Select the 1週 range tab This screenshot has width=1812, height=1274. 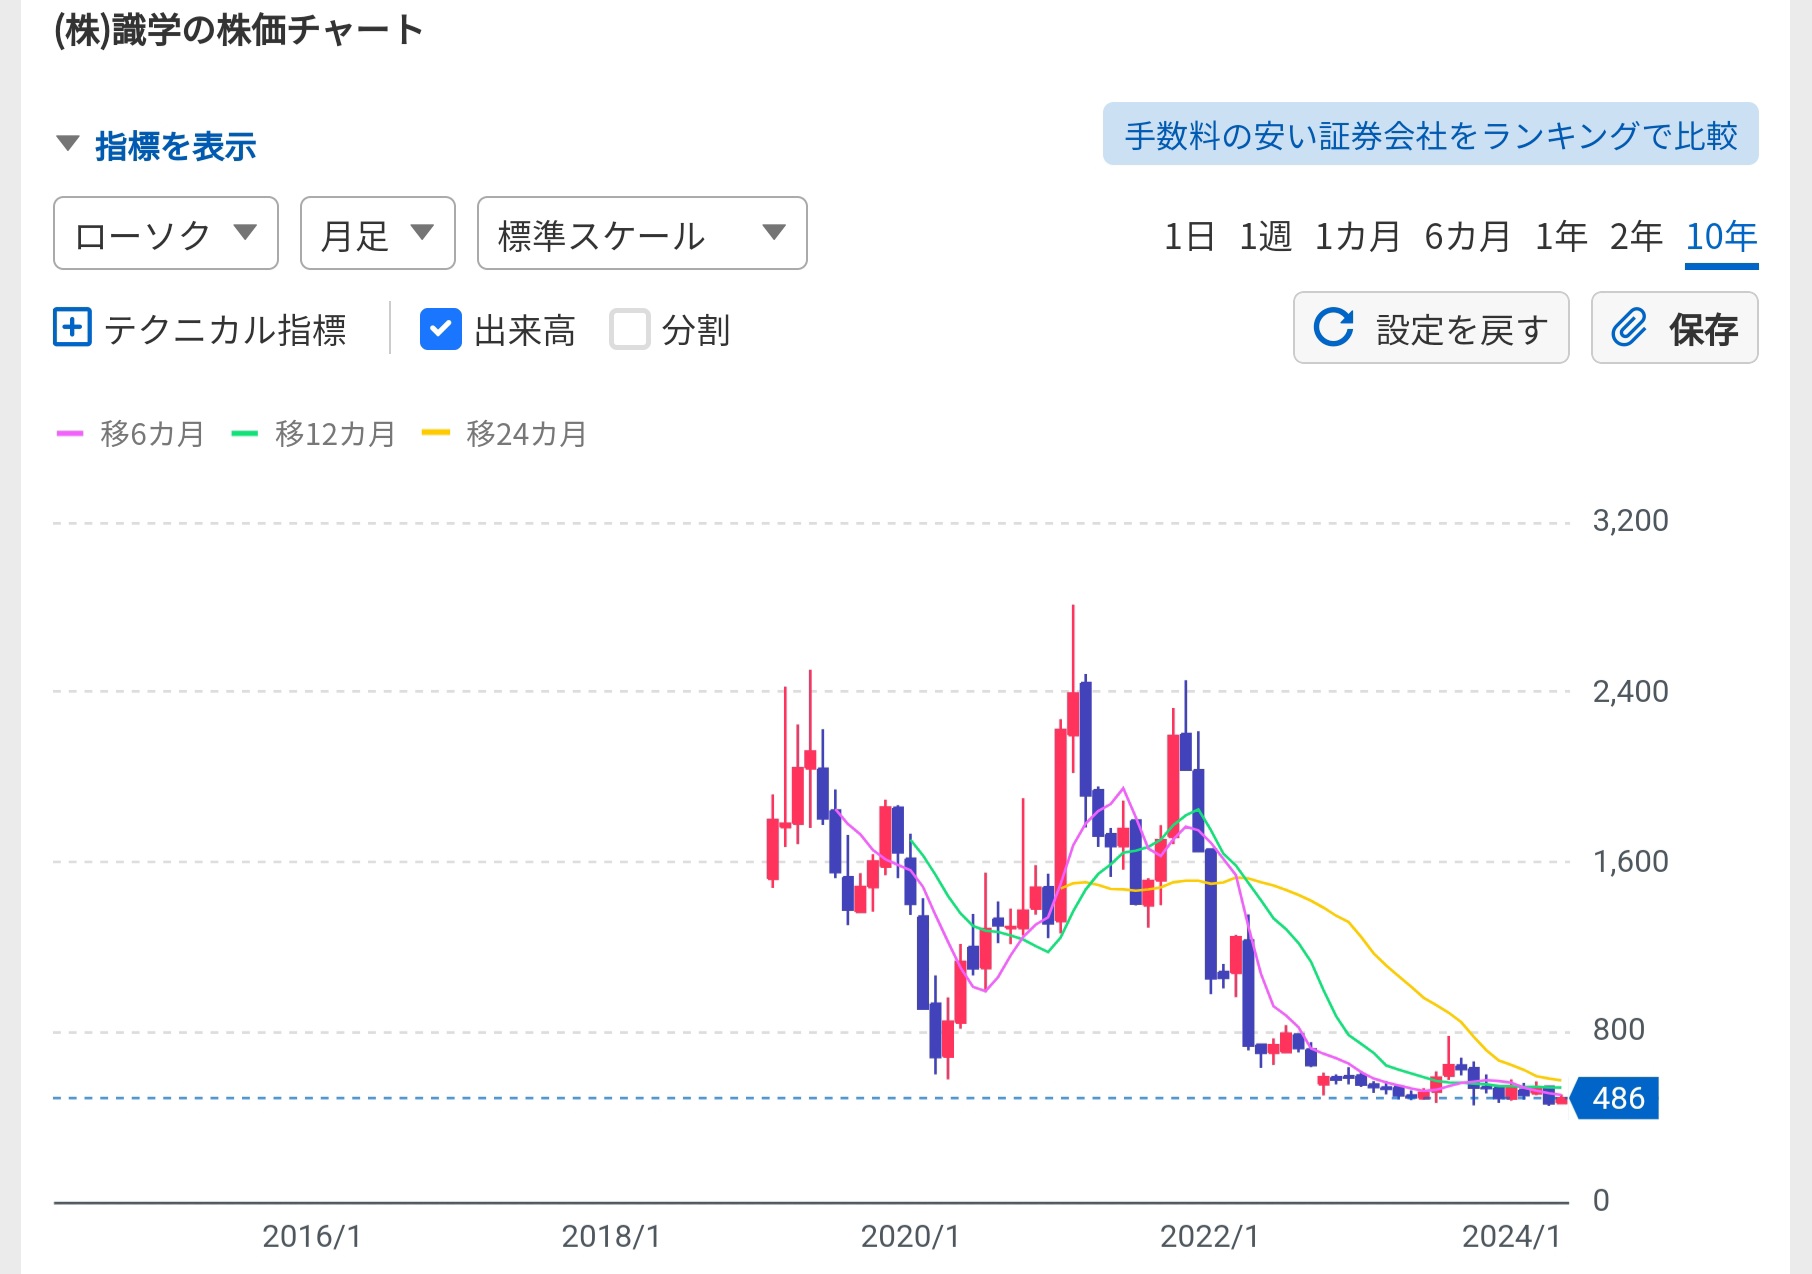pyautogui.click(x=1265, y=237)
